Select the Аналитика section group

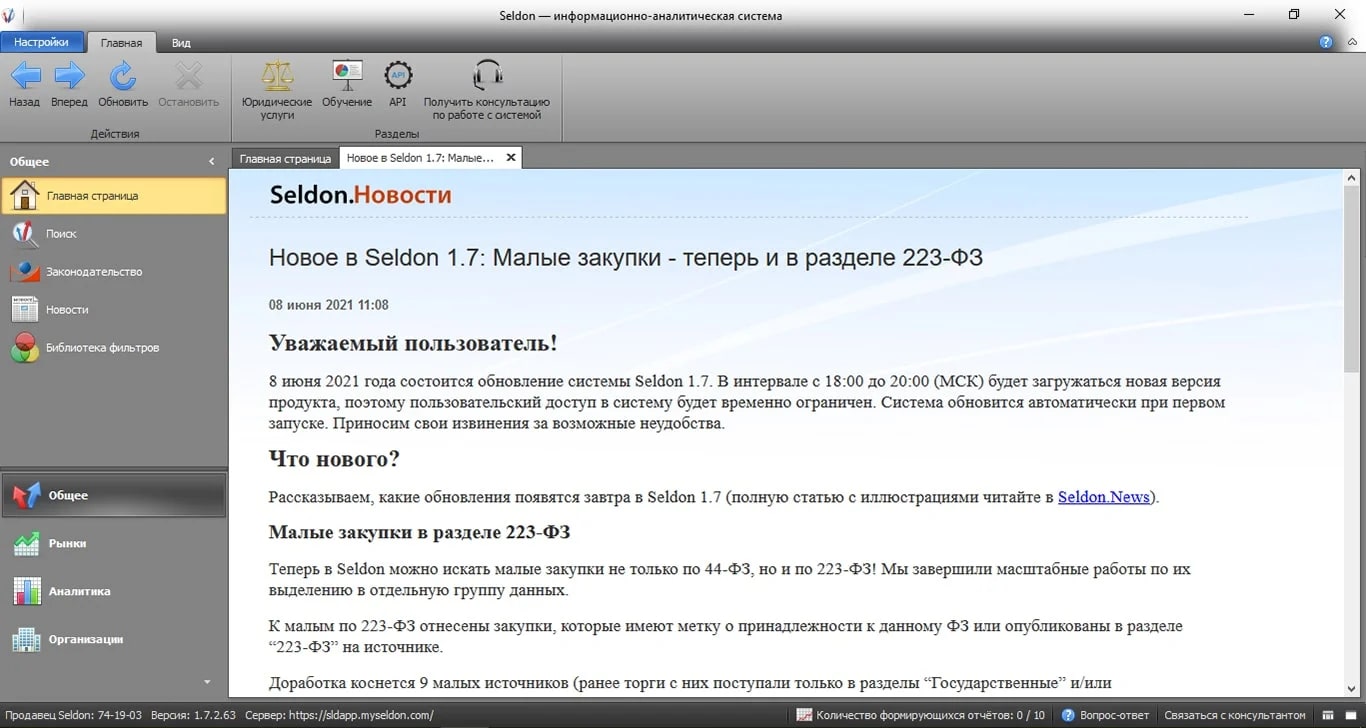pos(114,591)
